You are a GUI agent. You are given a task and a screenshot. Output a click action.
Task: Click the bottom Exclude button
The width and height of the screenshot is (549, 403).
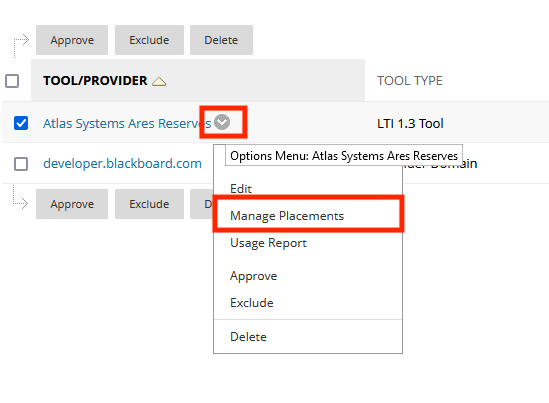pyautogui.click(x=149, y=204)
